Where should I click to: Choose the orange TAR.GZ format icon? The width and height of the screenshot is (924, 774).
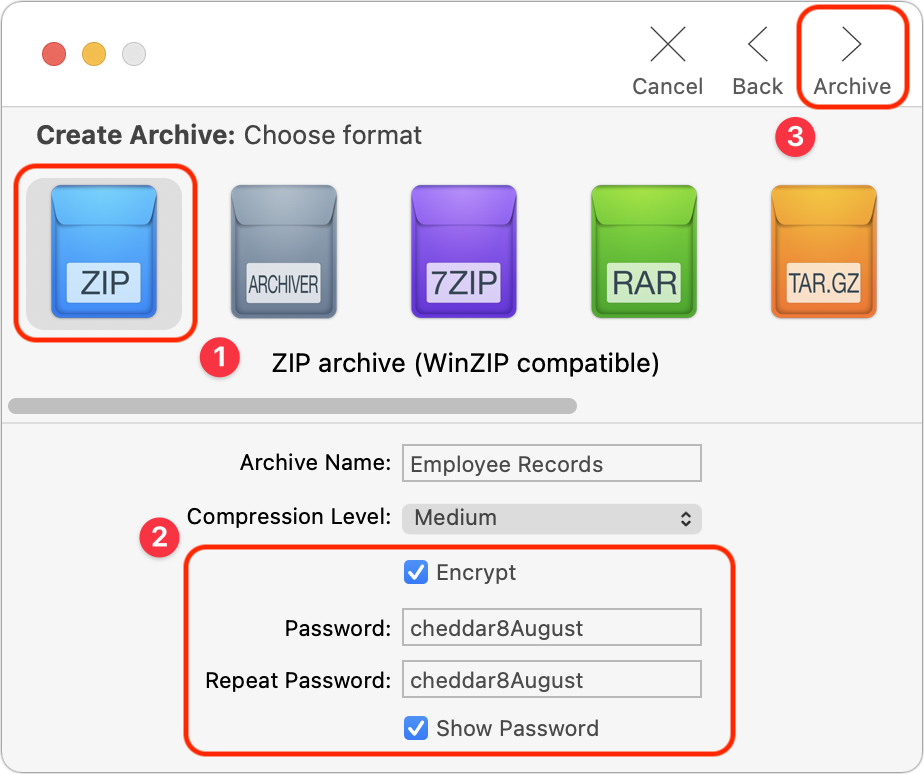(x=824, y=252)
